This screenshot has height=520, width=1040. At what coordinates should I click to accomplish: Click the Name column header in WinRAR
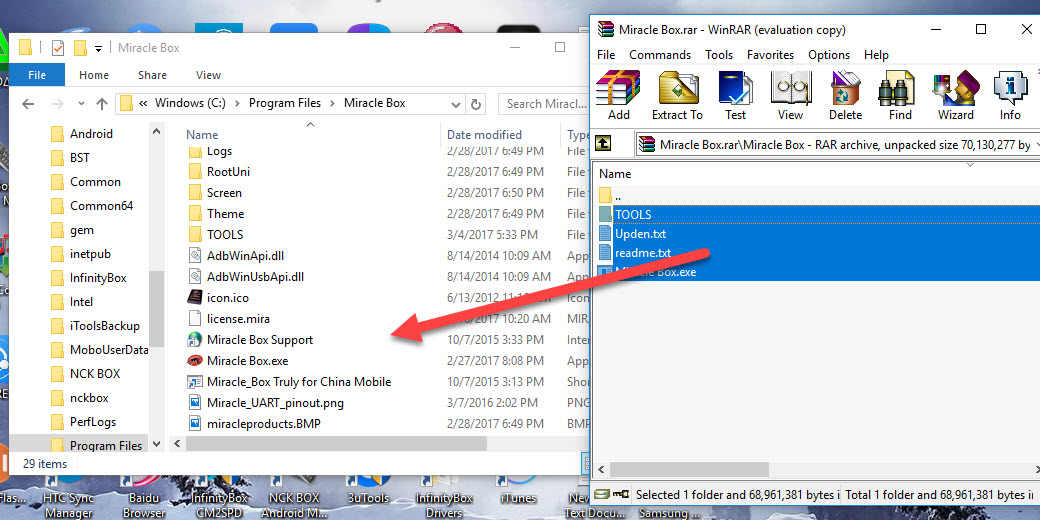point(615,174)
